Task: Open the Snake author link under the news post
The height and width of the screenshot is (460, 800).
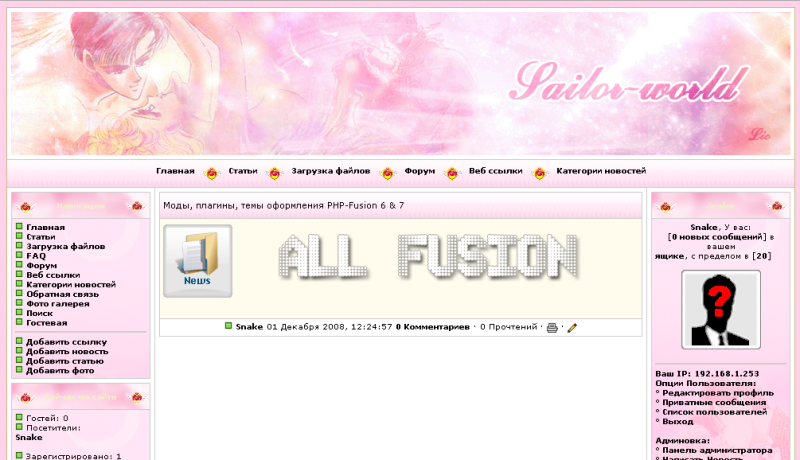Action: tap(249, 327)
